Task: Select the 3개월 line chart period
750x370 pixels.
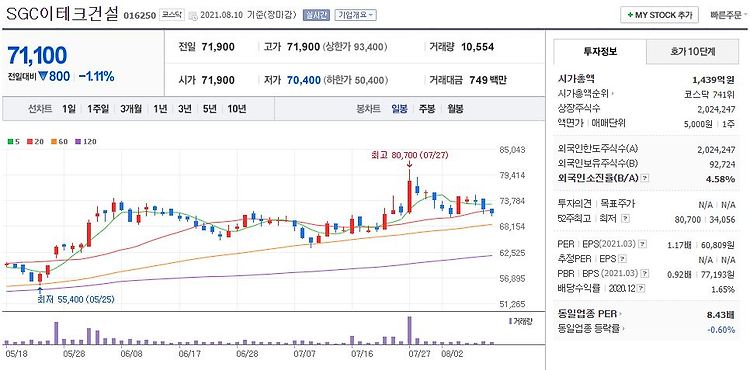Action: tap(131, 109)
